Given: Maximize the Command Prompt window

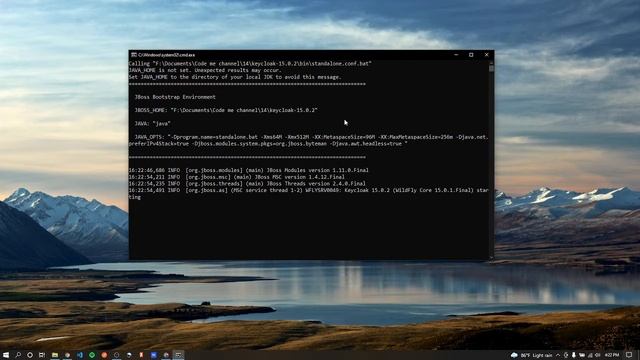Looking at the screenshot, I should click(471, 55).
